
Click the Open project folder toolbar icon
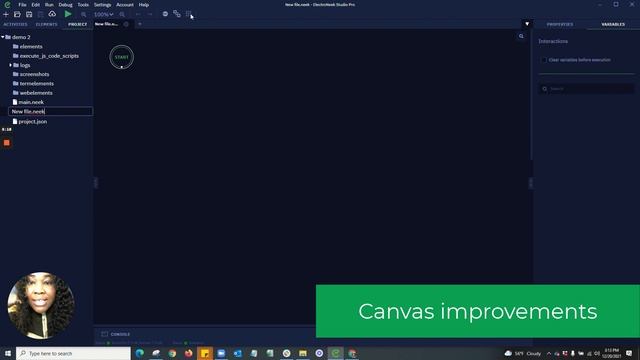pos(17,14)
